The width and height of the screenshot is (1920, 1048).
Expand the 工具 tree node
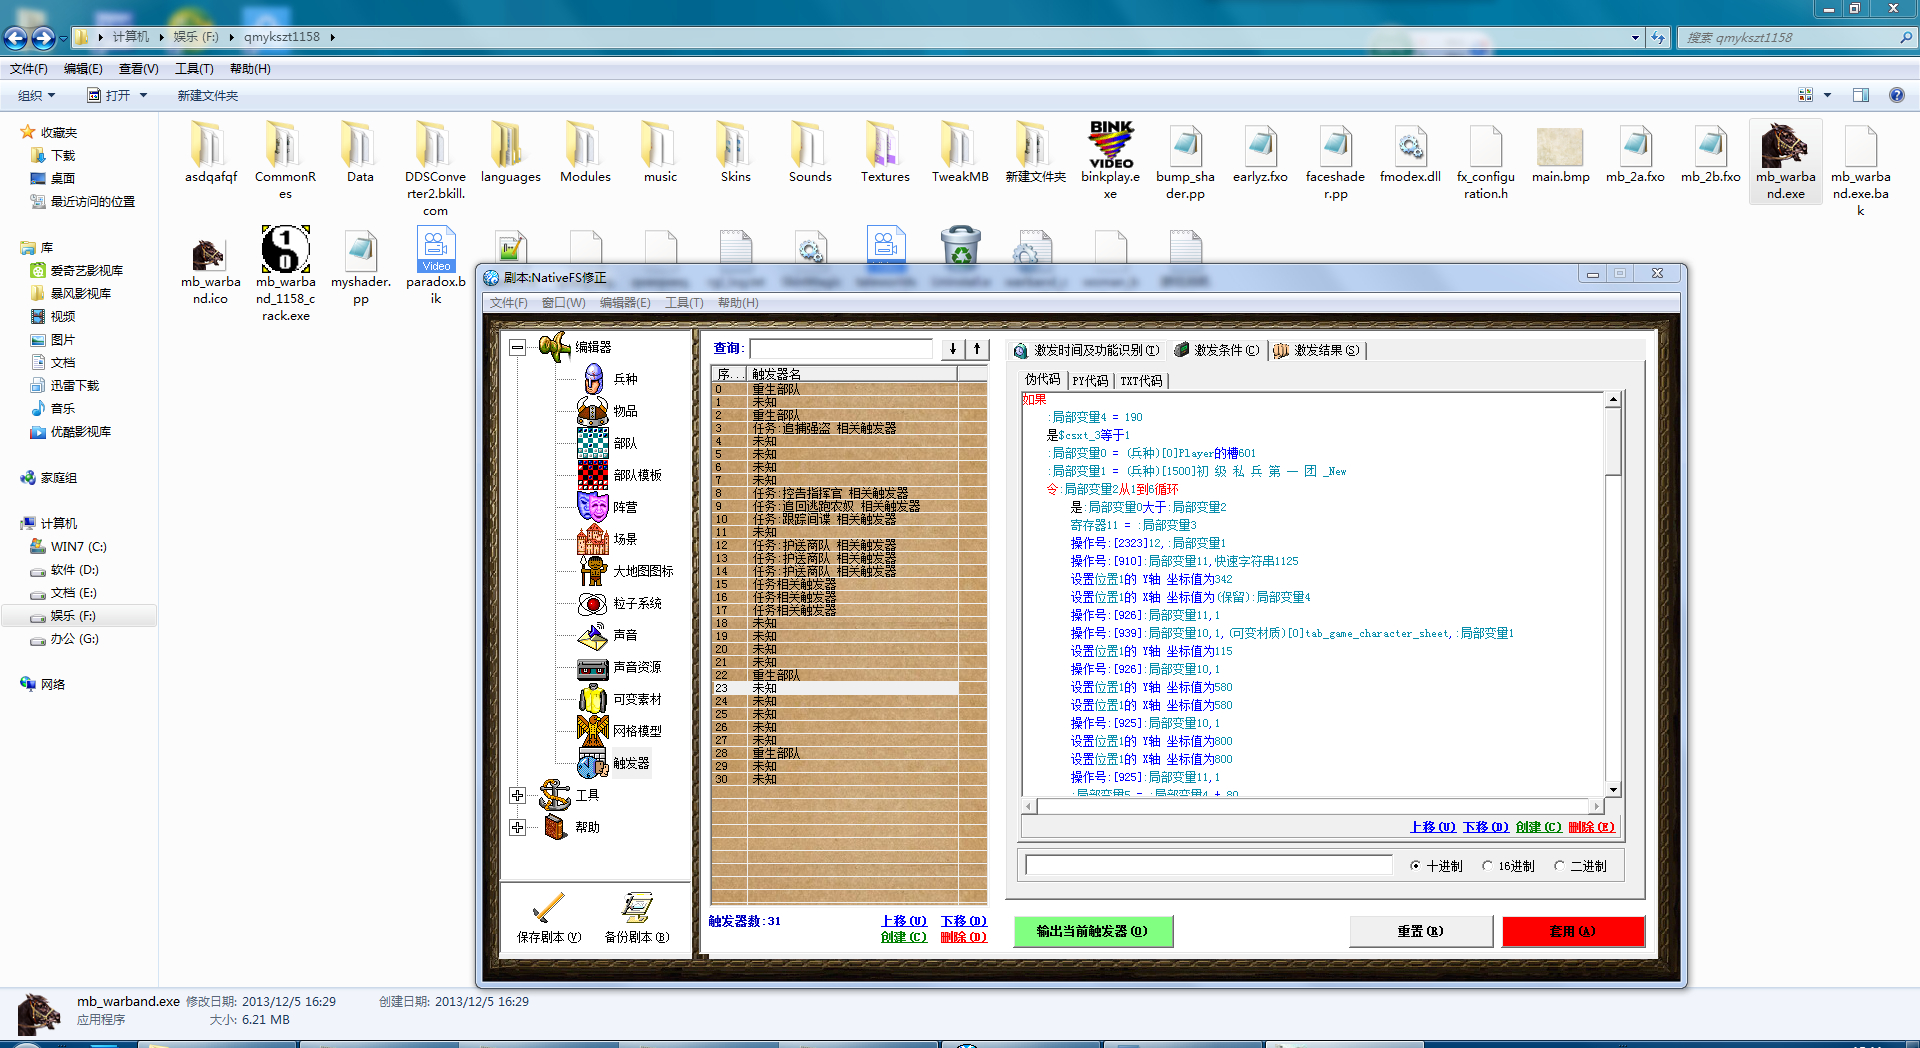click(517, 795)
